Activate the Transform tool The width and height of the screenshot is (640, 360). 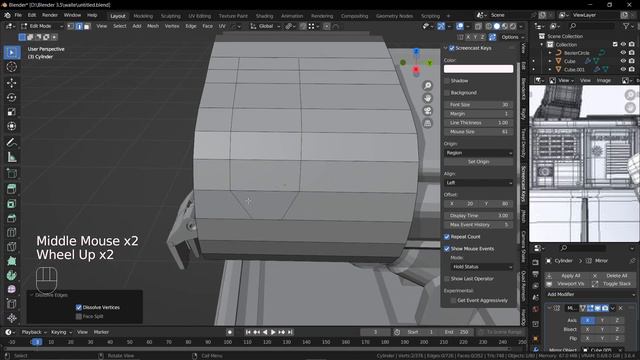coord(11,126)
